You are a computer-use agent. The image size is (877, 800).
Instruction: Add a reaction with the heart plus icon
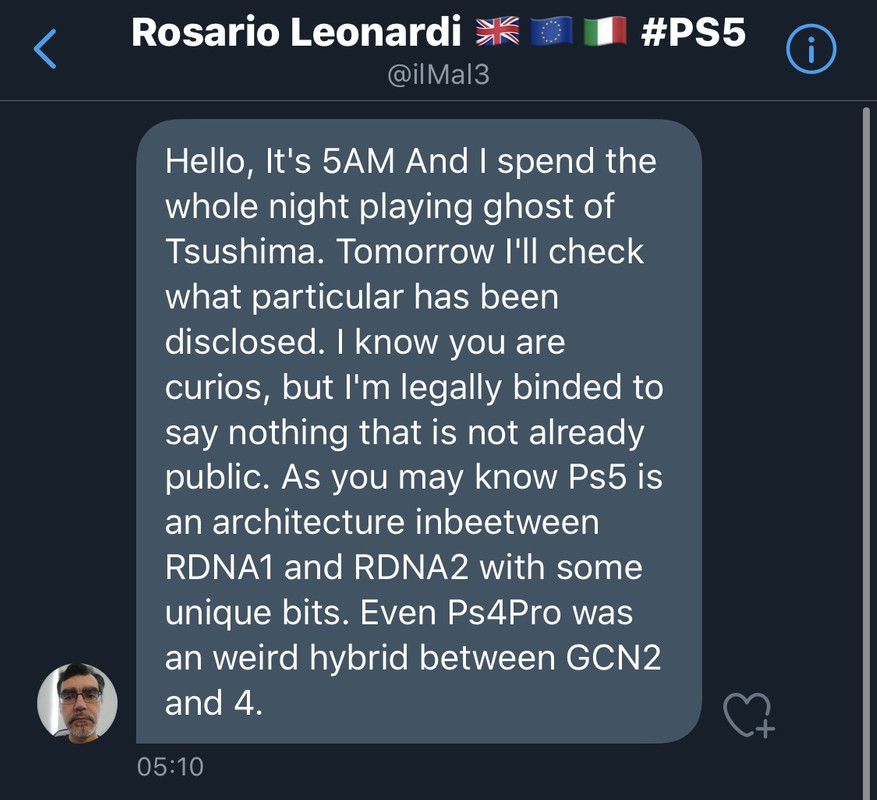(748, 715)
